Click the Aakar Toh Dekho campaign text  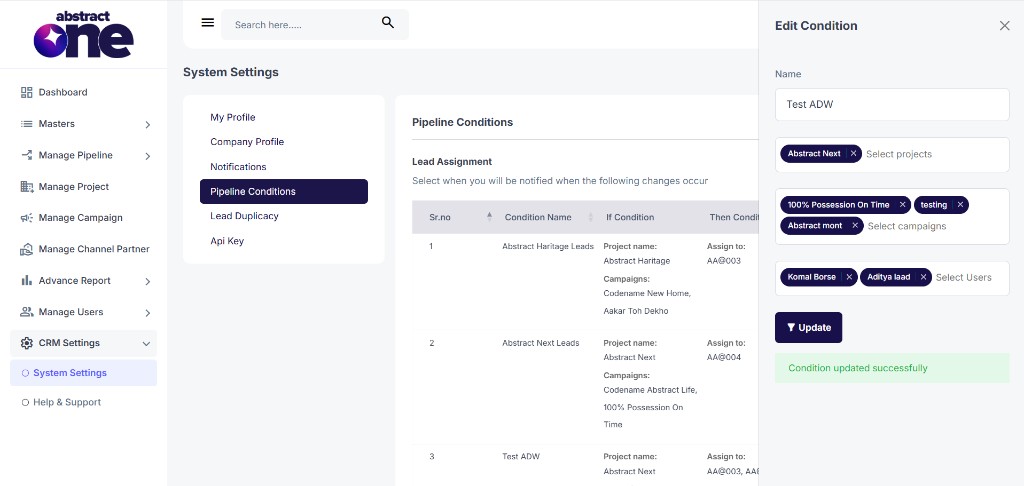coord(635,311)
